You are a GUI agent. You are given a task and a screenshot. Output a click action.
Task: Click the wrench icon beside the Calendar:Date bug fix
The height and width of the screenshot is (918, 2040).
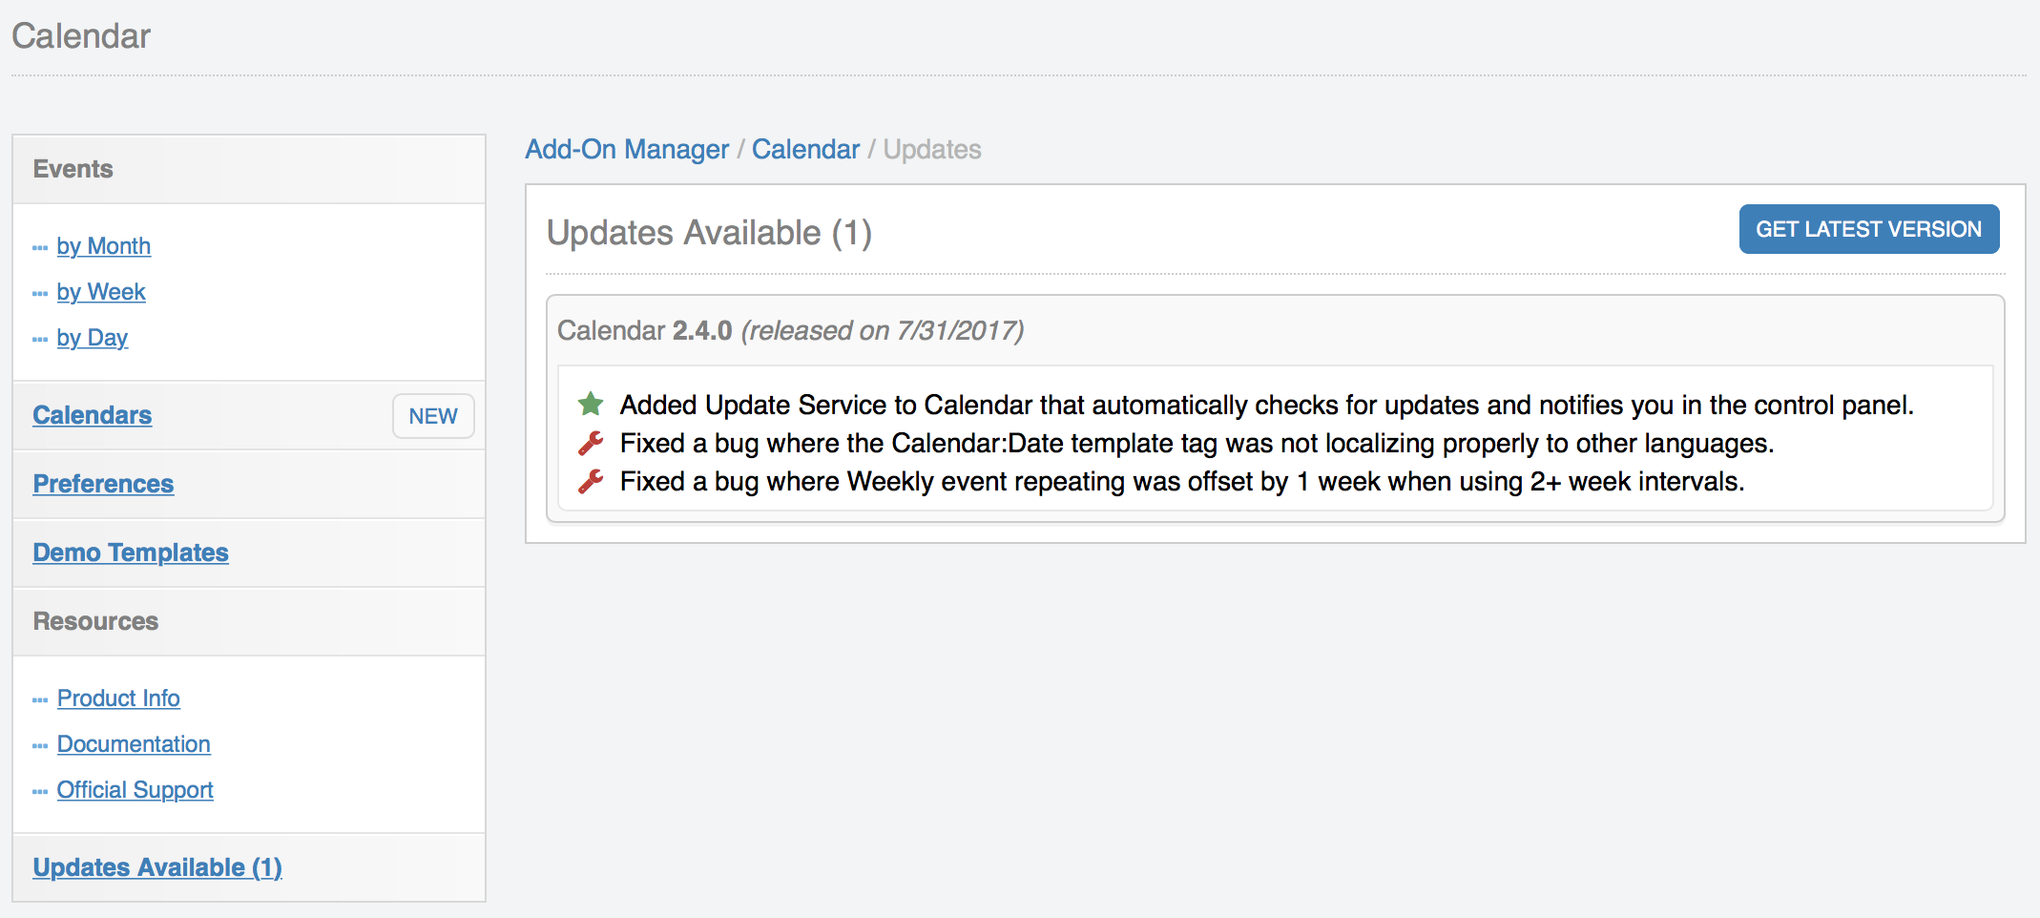tap(590, 442)
